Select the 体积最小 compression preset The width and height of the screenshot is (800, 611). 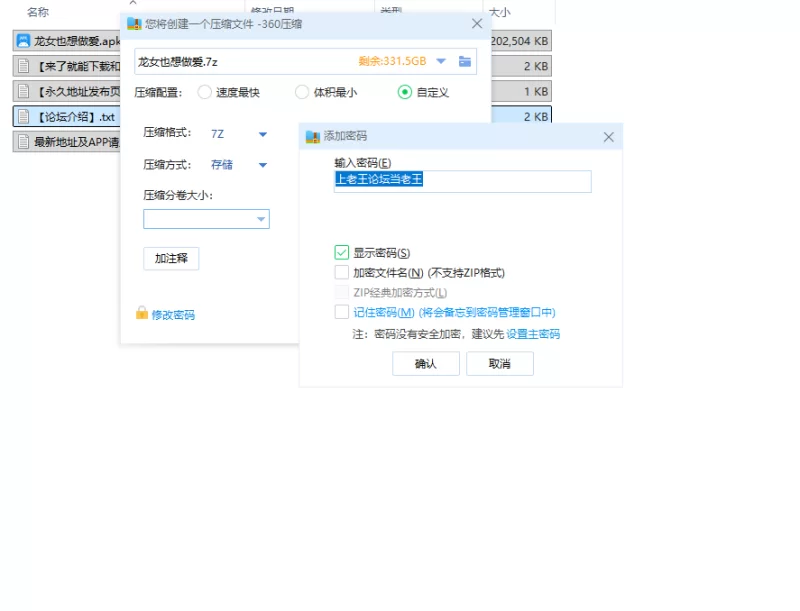pyautogui.click(x=302, y=92)
